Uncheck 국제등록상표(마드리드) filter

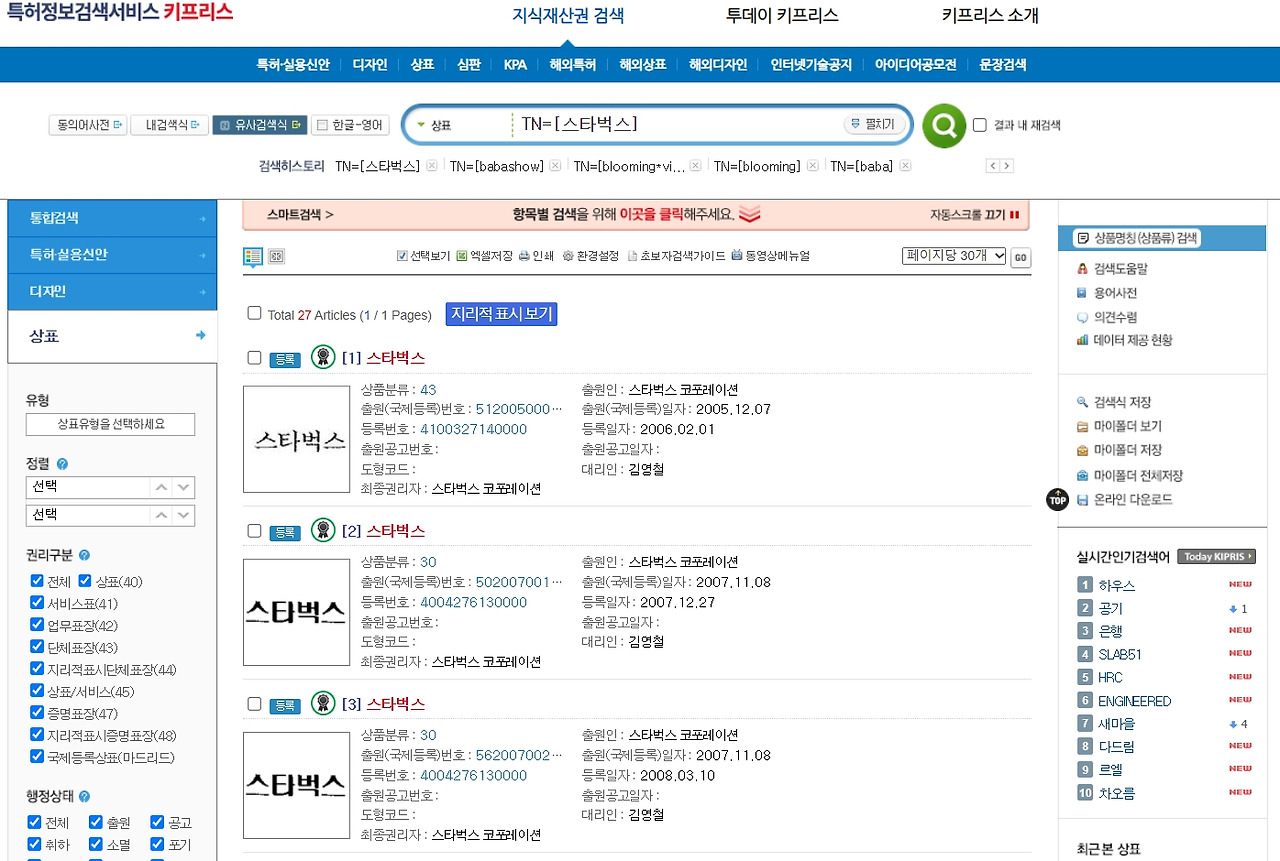37,757
